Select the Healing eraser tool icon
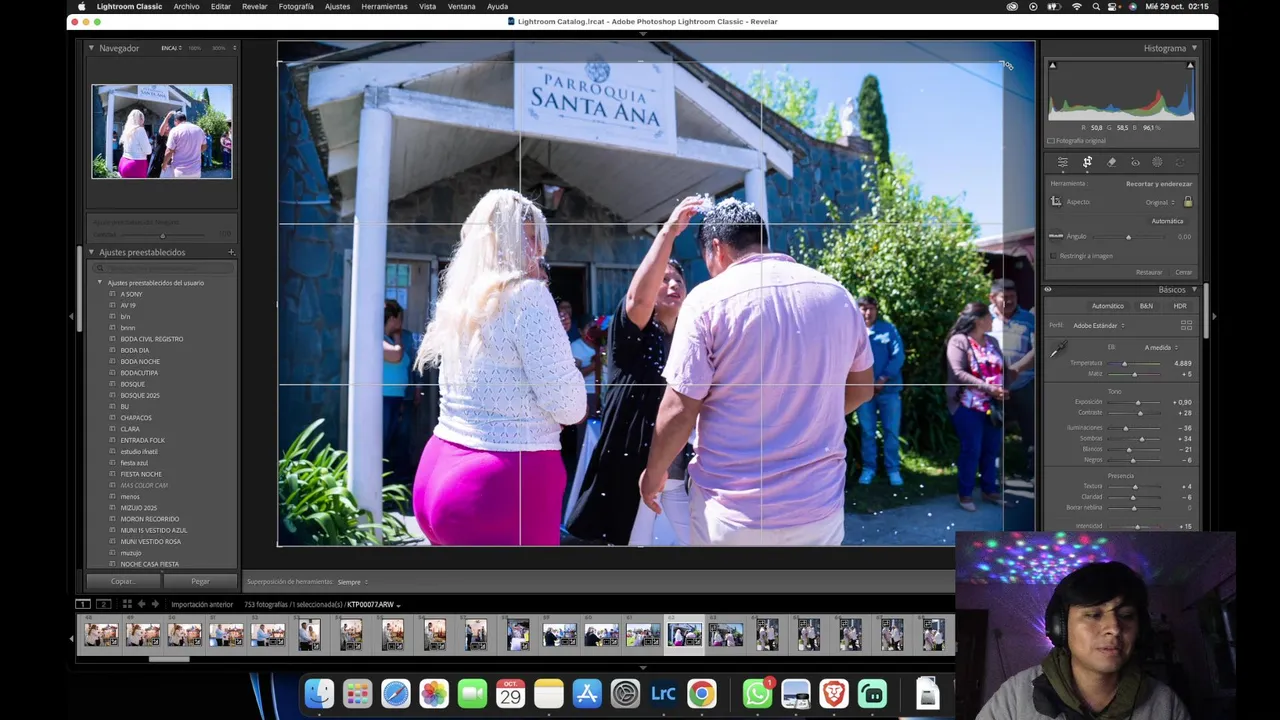 click(1111, 162)
